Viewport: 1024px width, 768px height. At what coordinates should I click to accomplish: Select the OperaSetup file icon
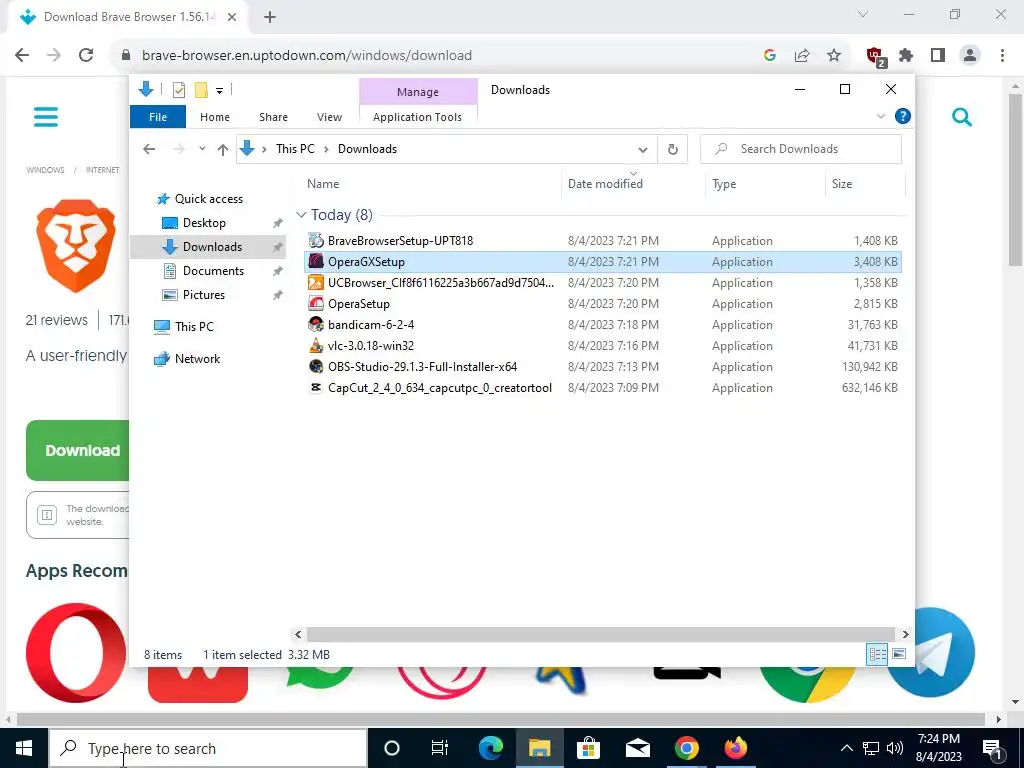pyautogui.click(x=316, y=303)
